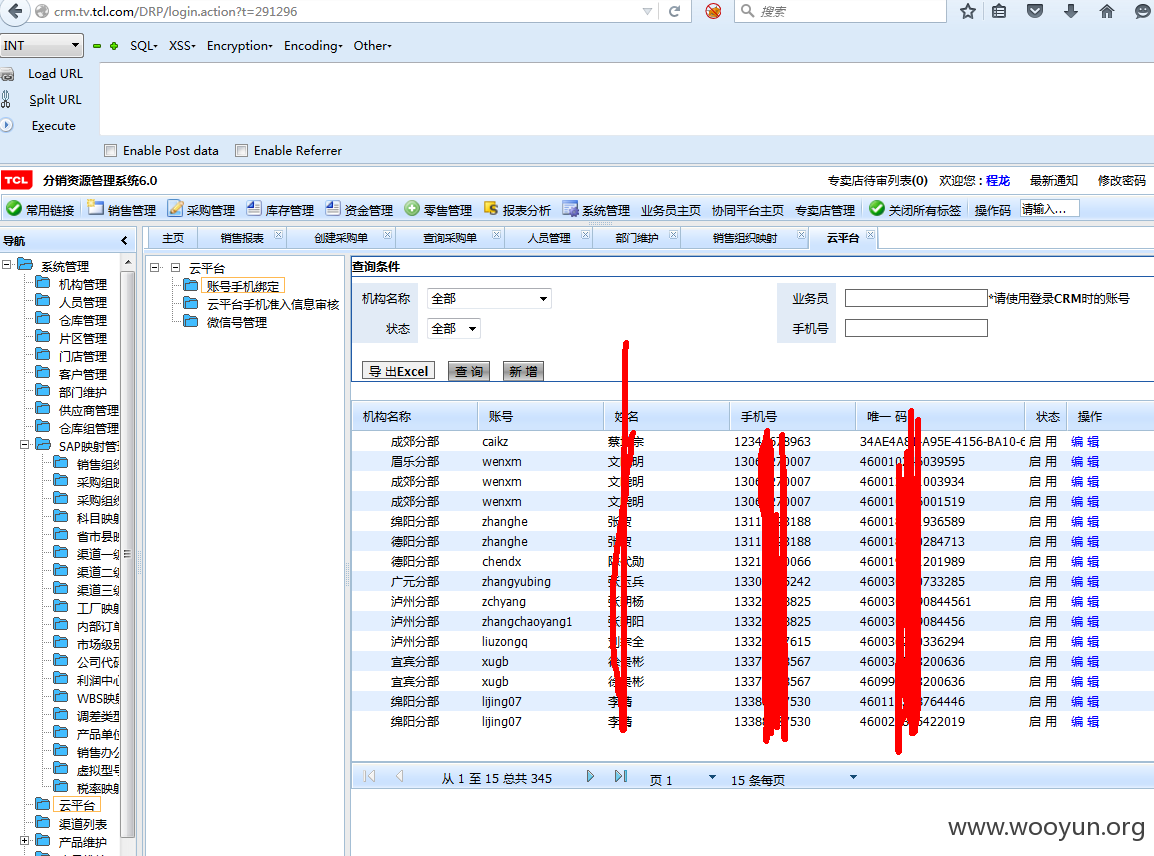Open the XSS menu
Viewport: 1154px width, 856px height.
182,46
